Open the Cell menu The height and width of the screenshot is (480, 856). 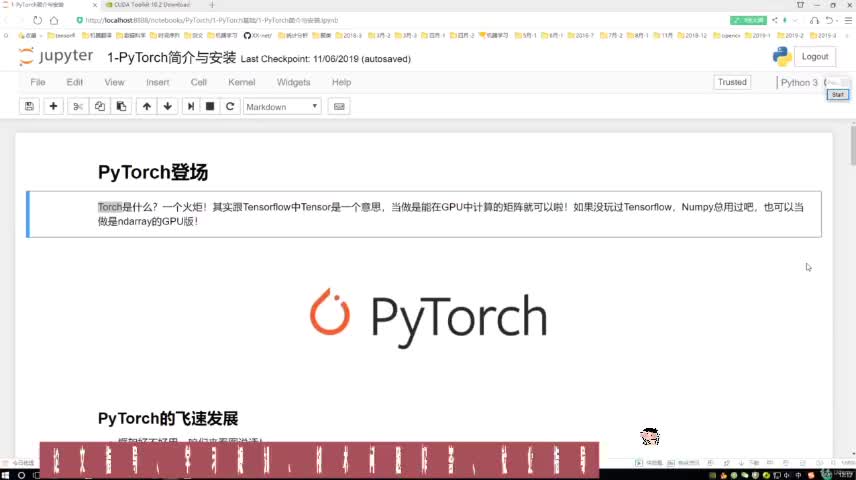pyautogui.click(x=198, y=82)
